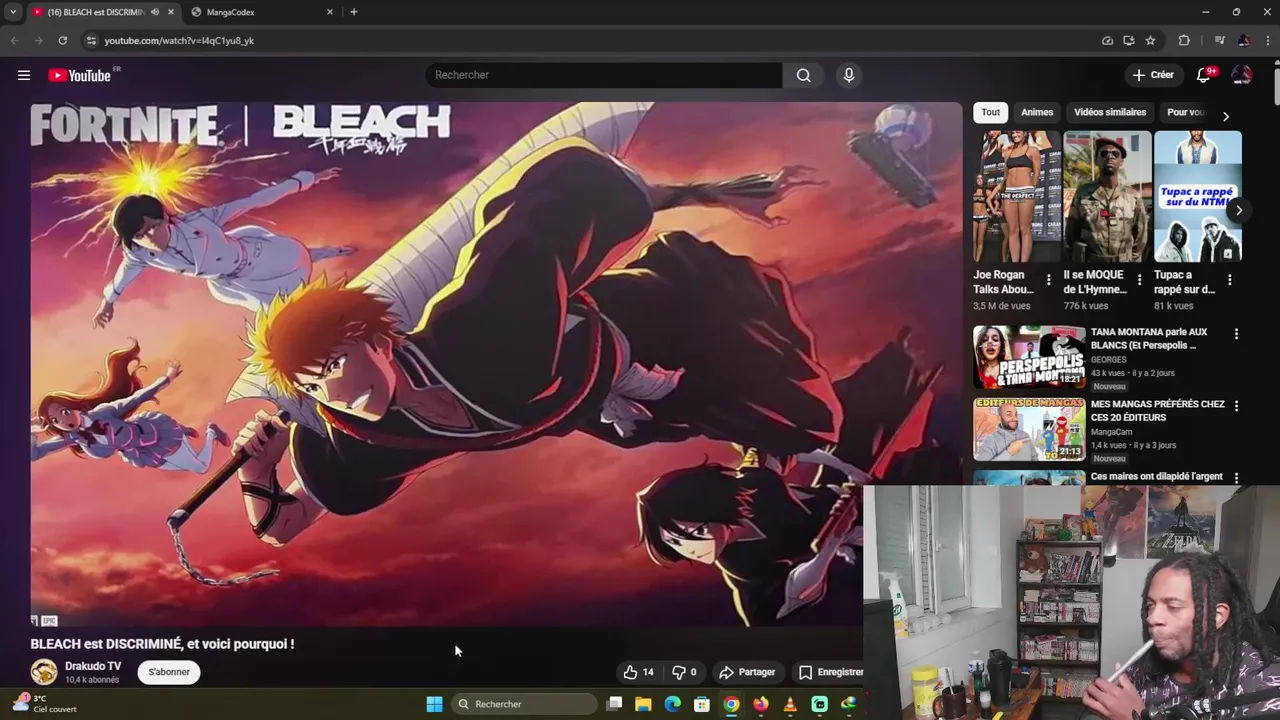Image resolution: width=1280 pixels, height=720 pixels.
Task: Open options for Ces maires ont dilapidé video
Action: pos(1236,478)
